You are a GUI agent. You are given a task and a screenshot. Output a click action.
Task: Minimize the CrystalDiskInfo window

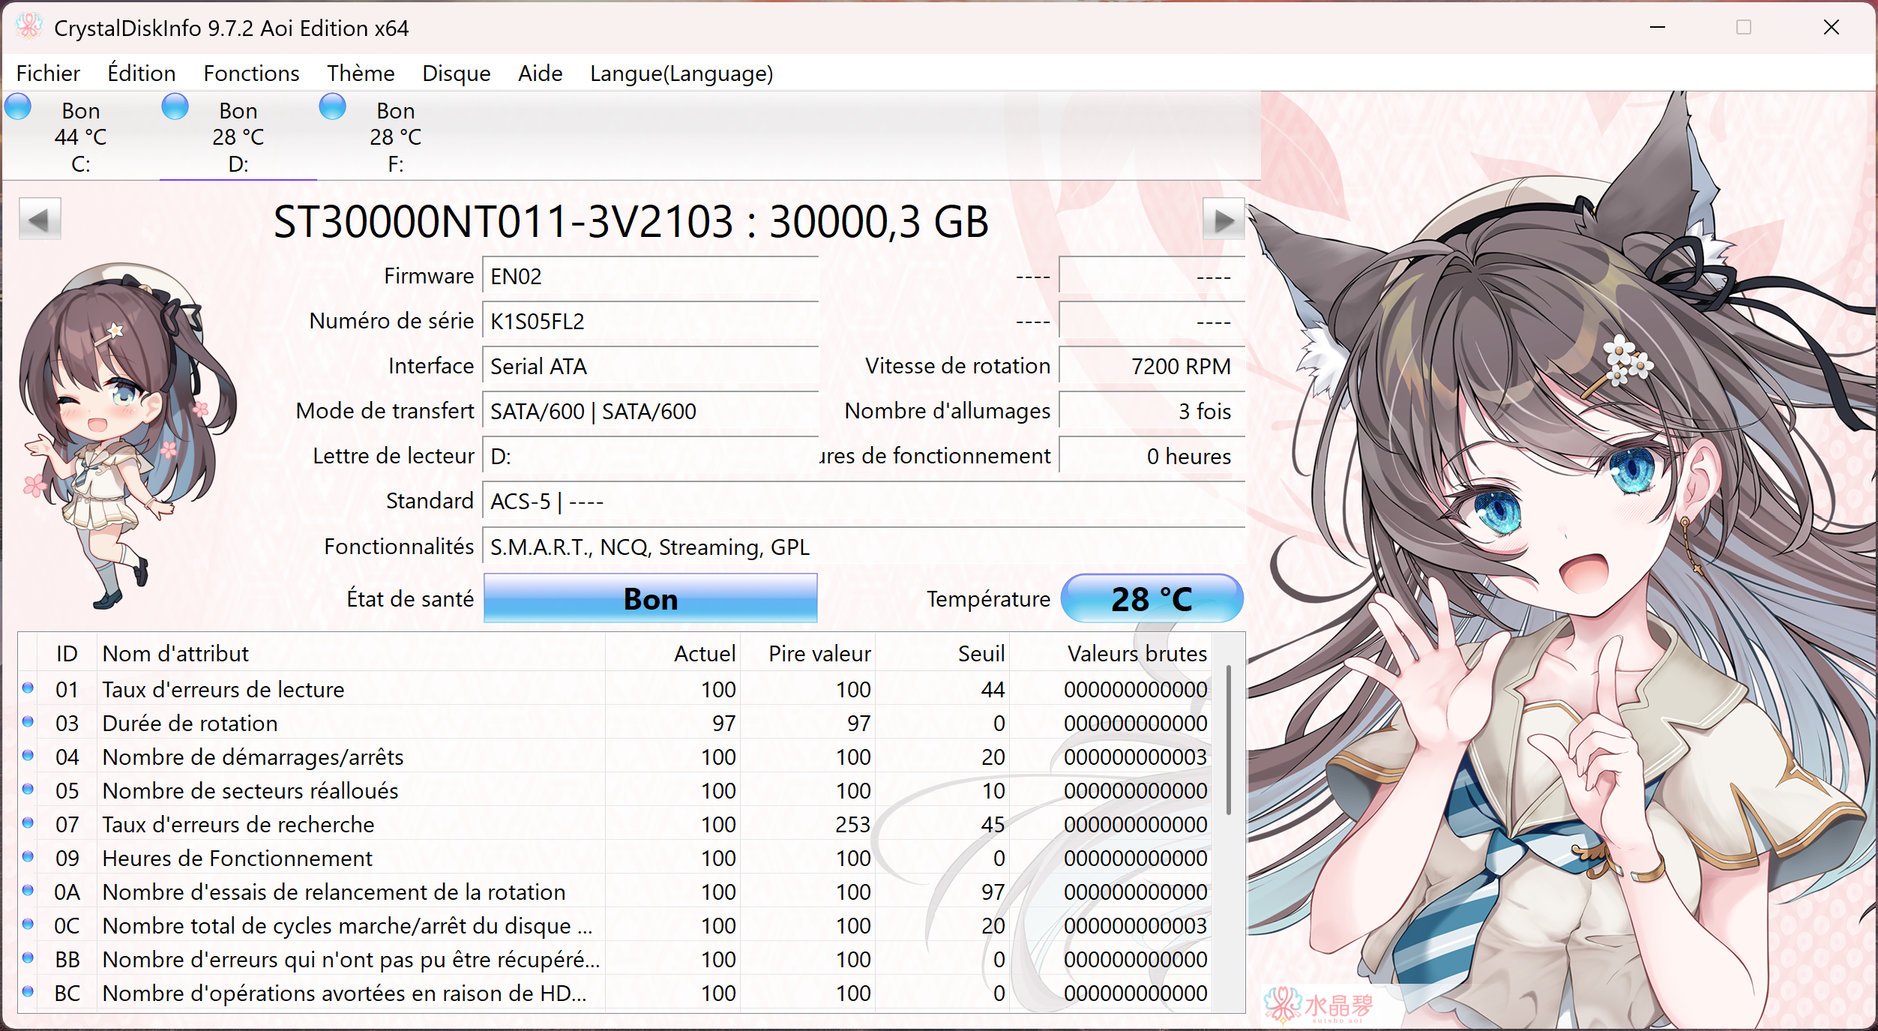tap(1658, 27)
